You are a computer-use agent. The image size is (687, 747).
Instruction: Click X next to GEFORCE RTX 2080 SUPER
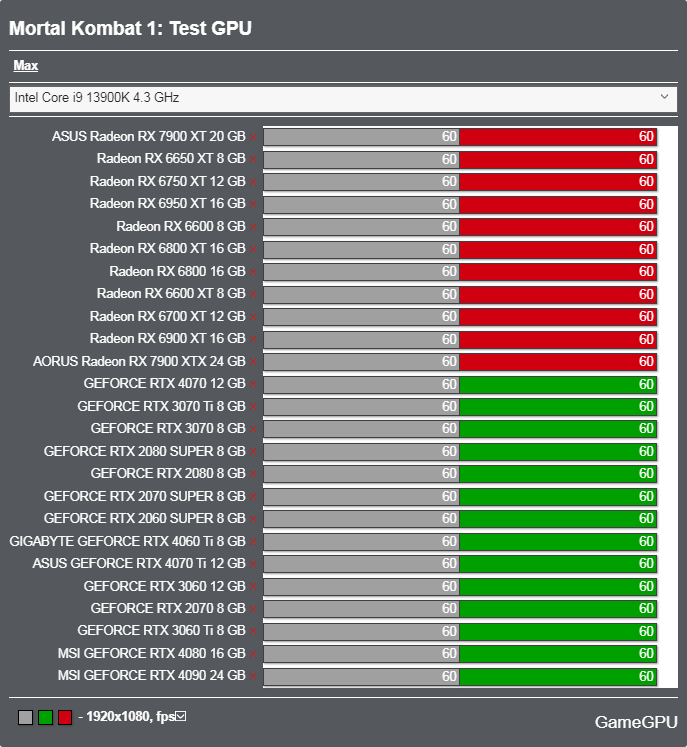(253, 452)
